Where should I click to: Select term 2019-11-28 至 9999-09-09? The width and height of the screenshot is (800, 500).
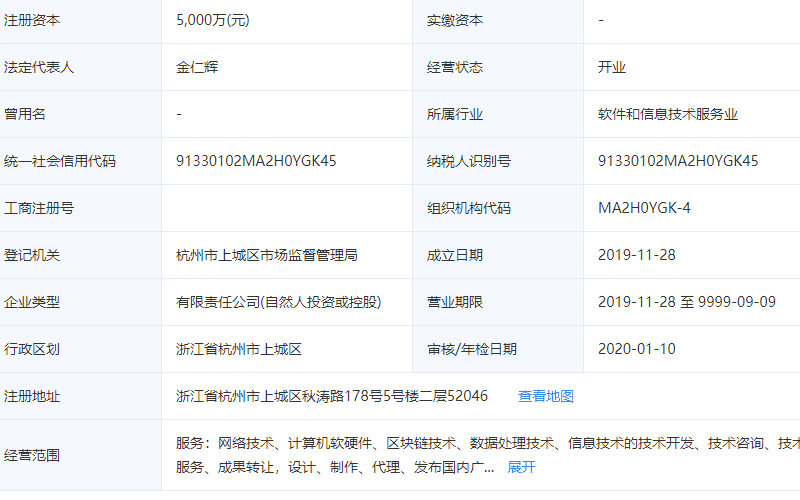pos(687,302)
